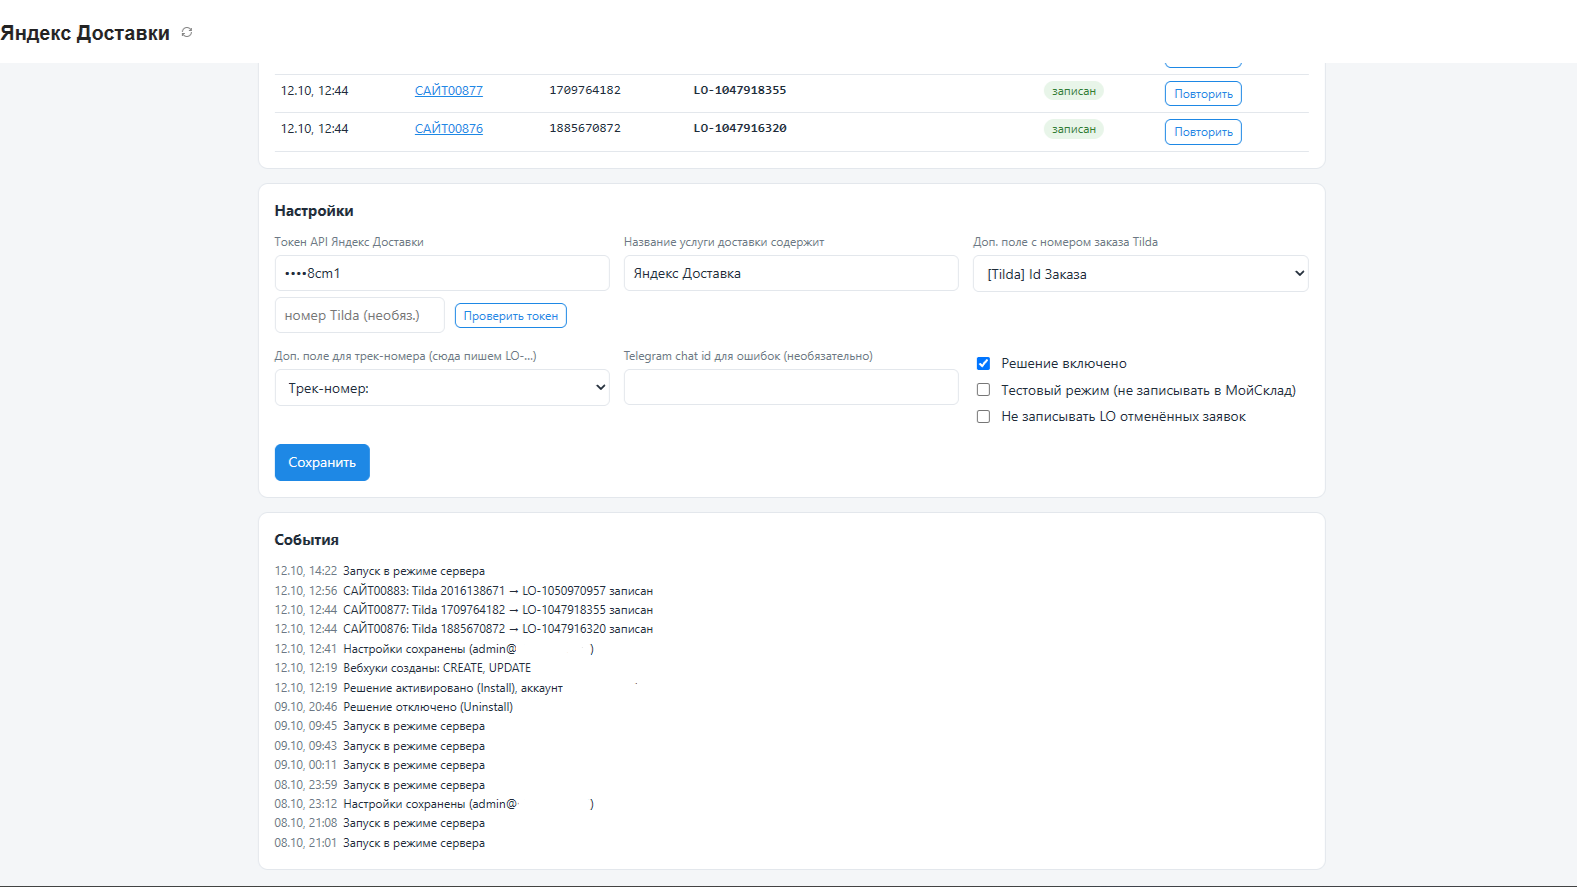
Task: Click Вебхуки созданы: CREATE, UPDATE event
Action: [403, 668]
